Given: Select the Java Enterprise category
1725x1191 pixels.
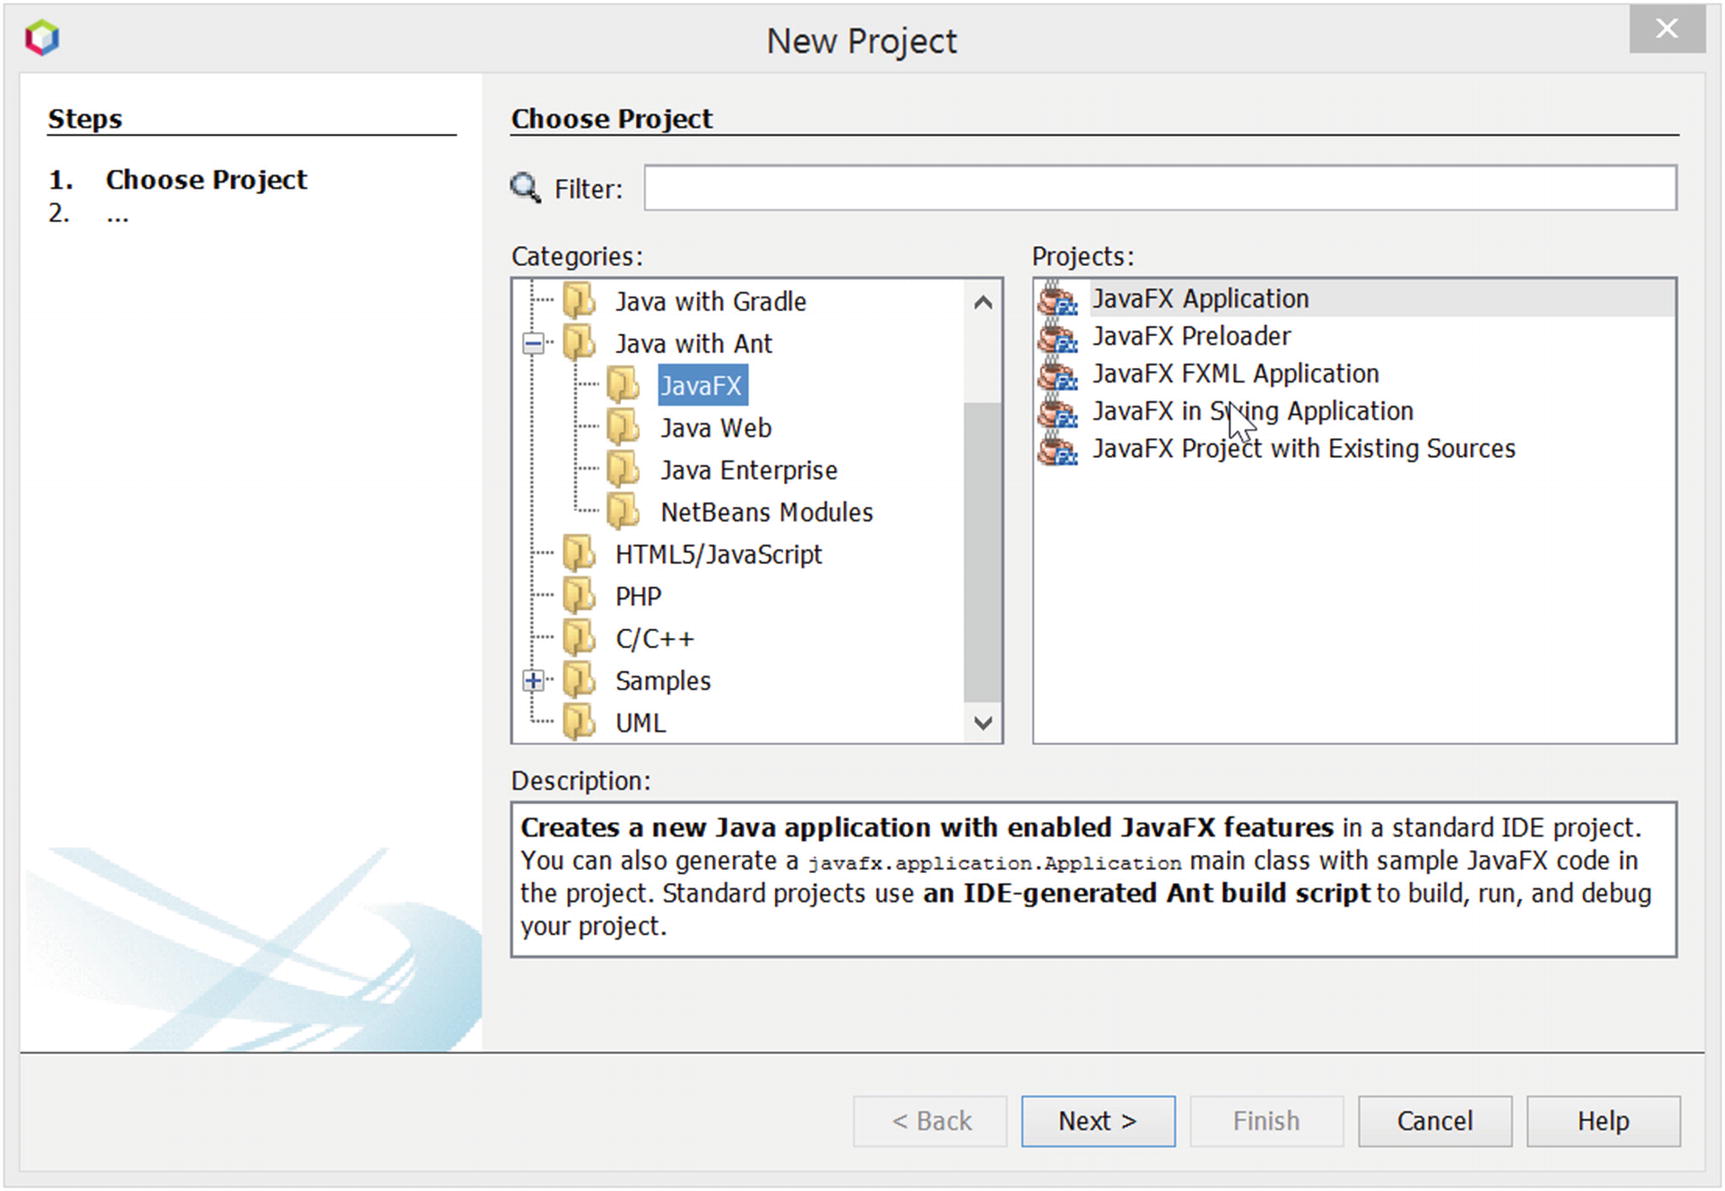Looking at the screenshot, I should click(749, 470).
